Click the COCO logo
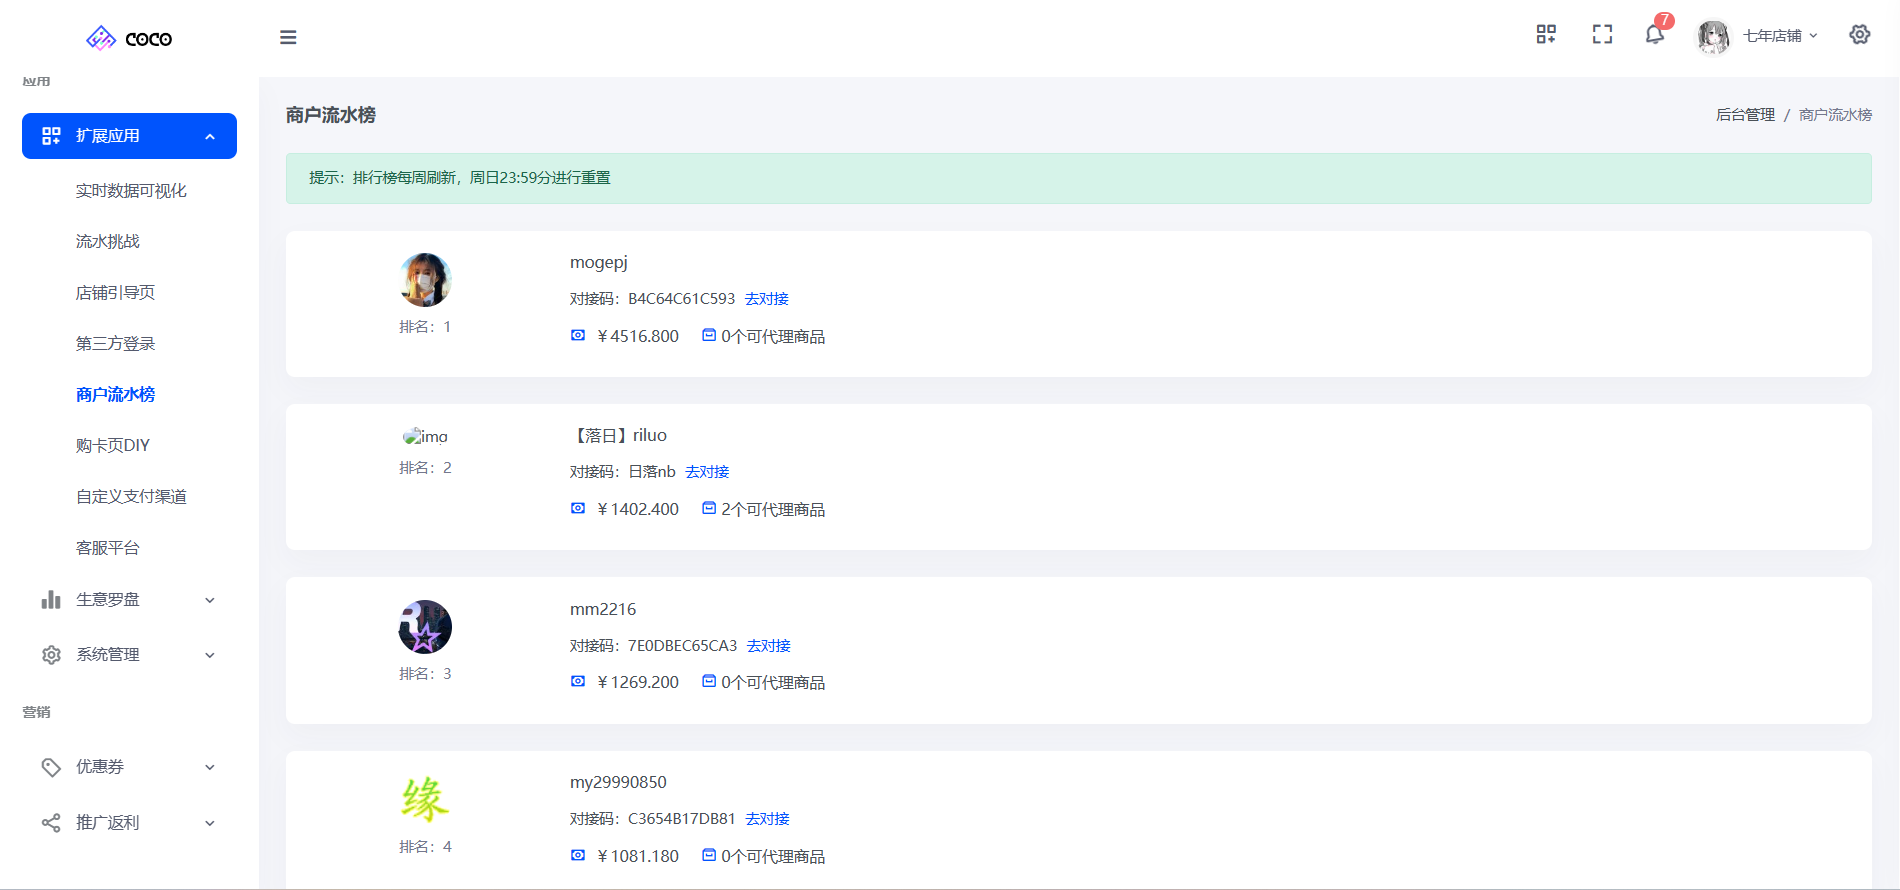This screenshot has height=890, width=1900. [129, 38]
